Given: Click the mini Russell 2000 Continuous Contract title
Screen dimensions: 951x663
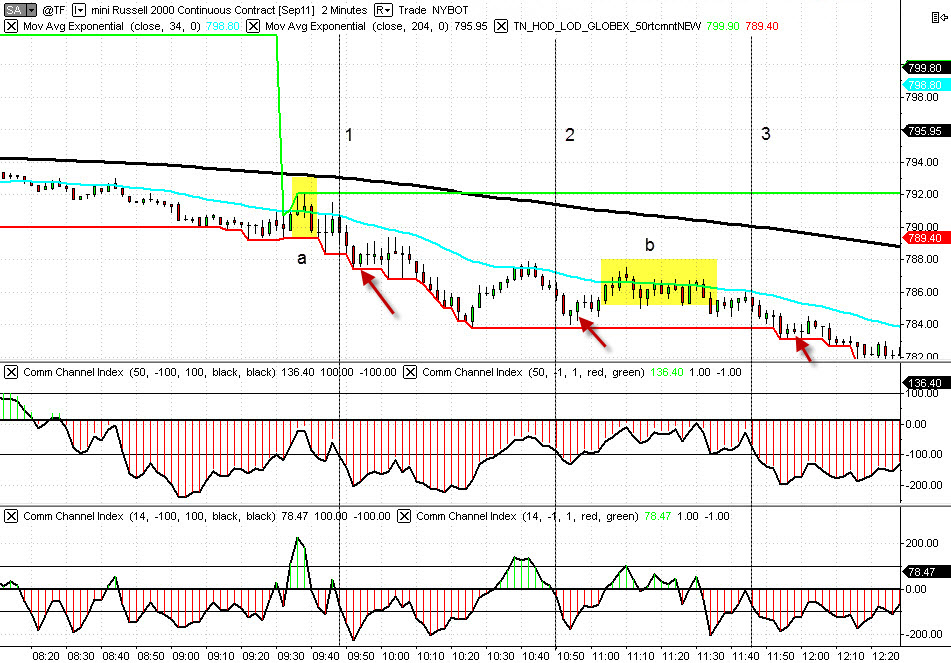Looking at the screenshot, I should (x=203, y=10).
